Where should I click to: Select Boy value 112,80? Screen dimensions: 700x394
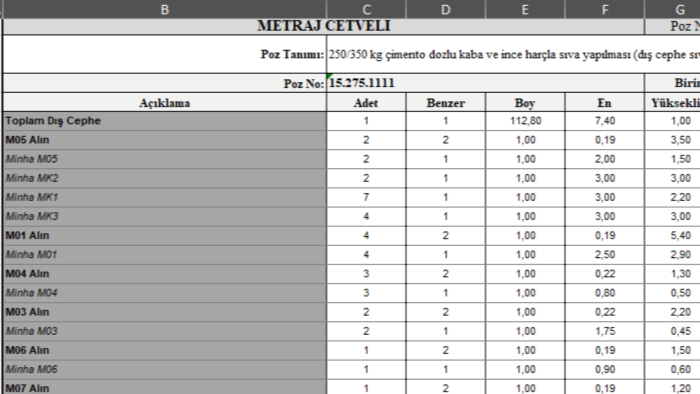click(525, 121)
